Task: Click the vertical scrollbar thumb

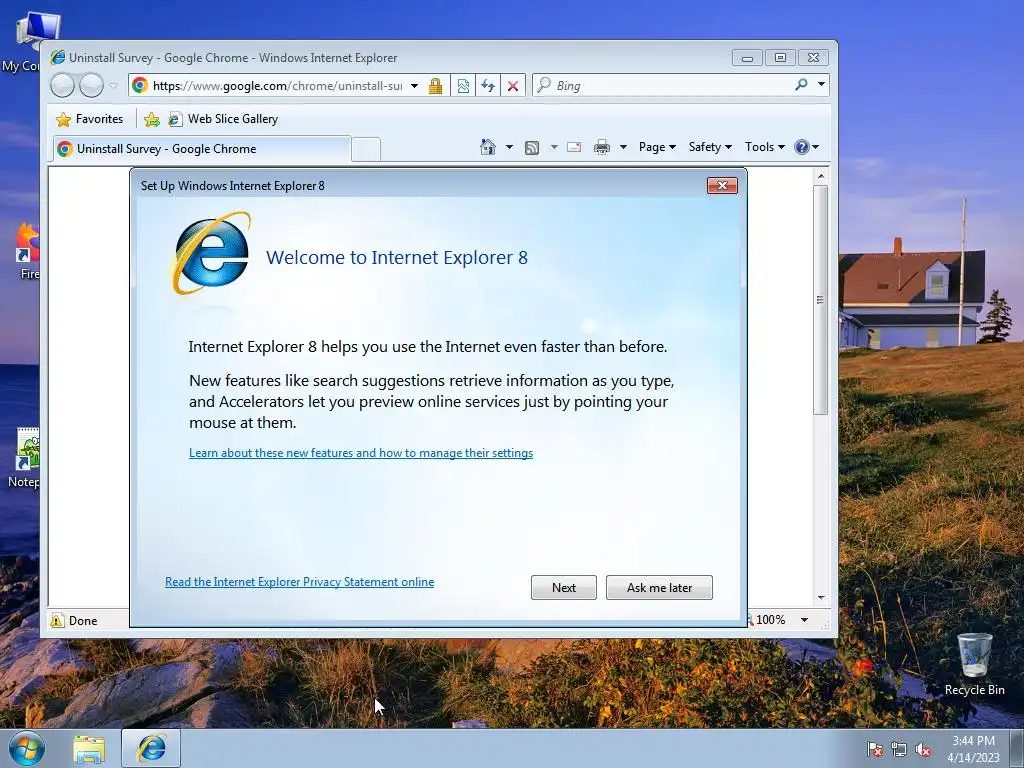Action: pos(821,300)
